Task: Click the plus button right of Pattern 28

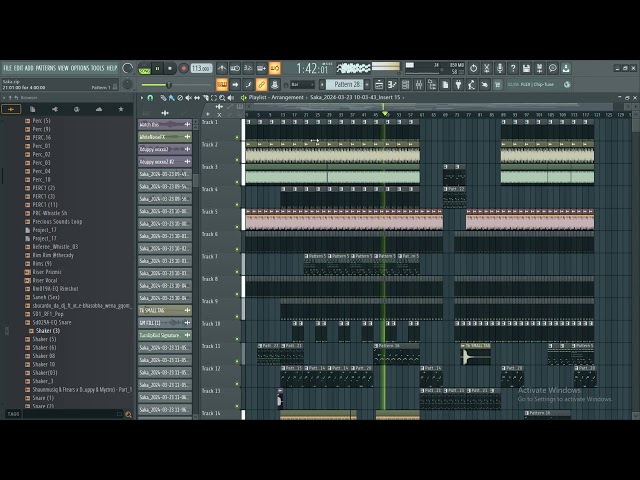Action: [367, 84]
